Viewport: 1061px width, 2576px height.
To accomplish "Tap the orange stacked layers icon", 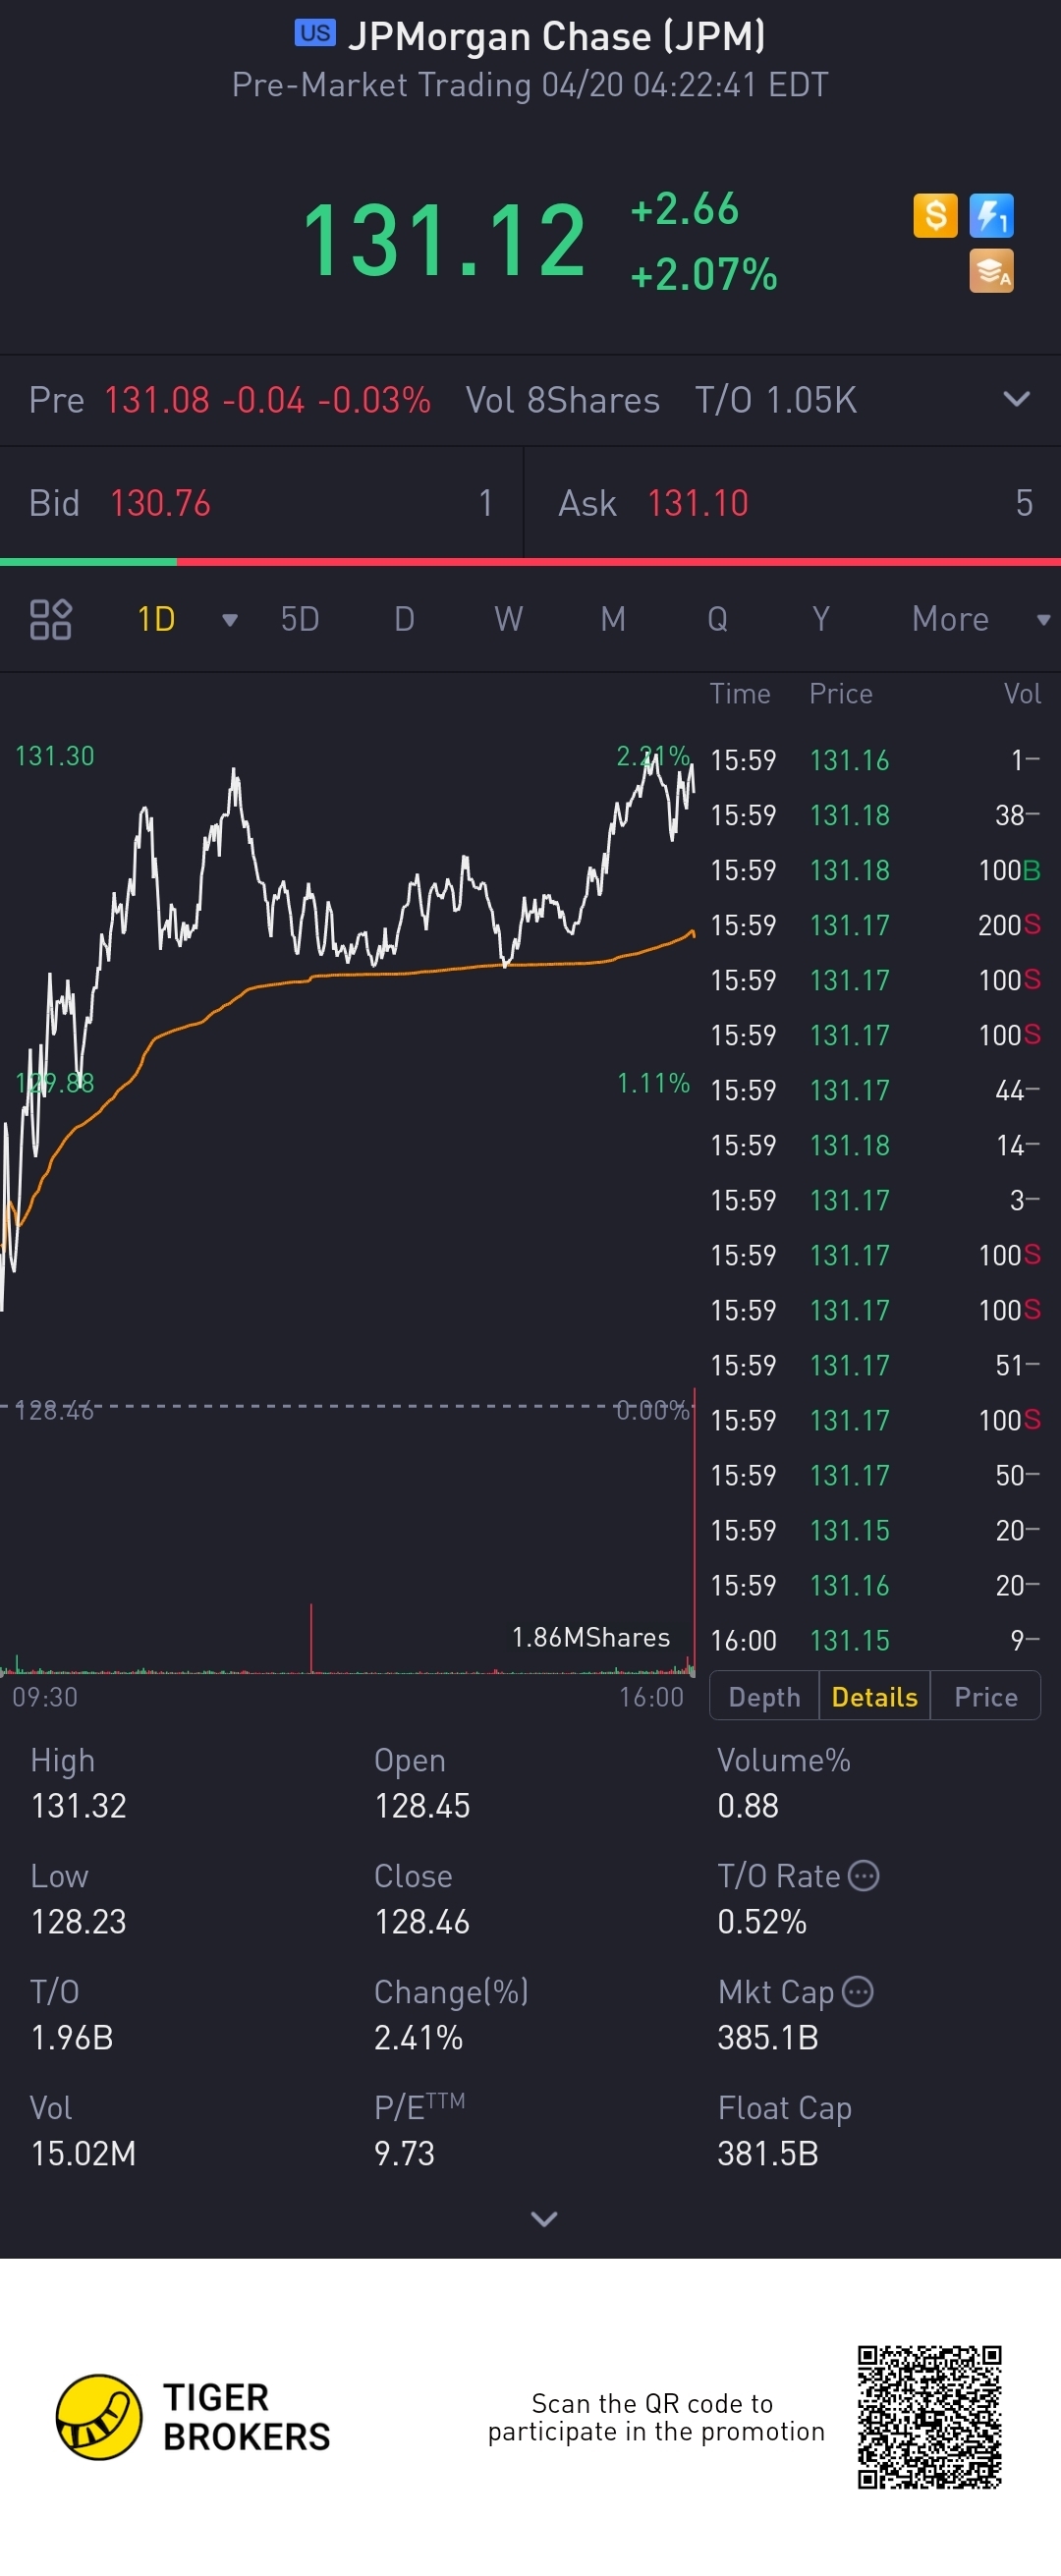I will [x=991, y=271].
